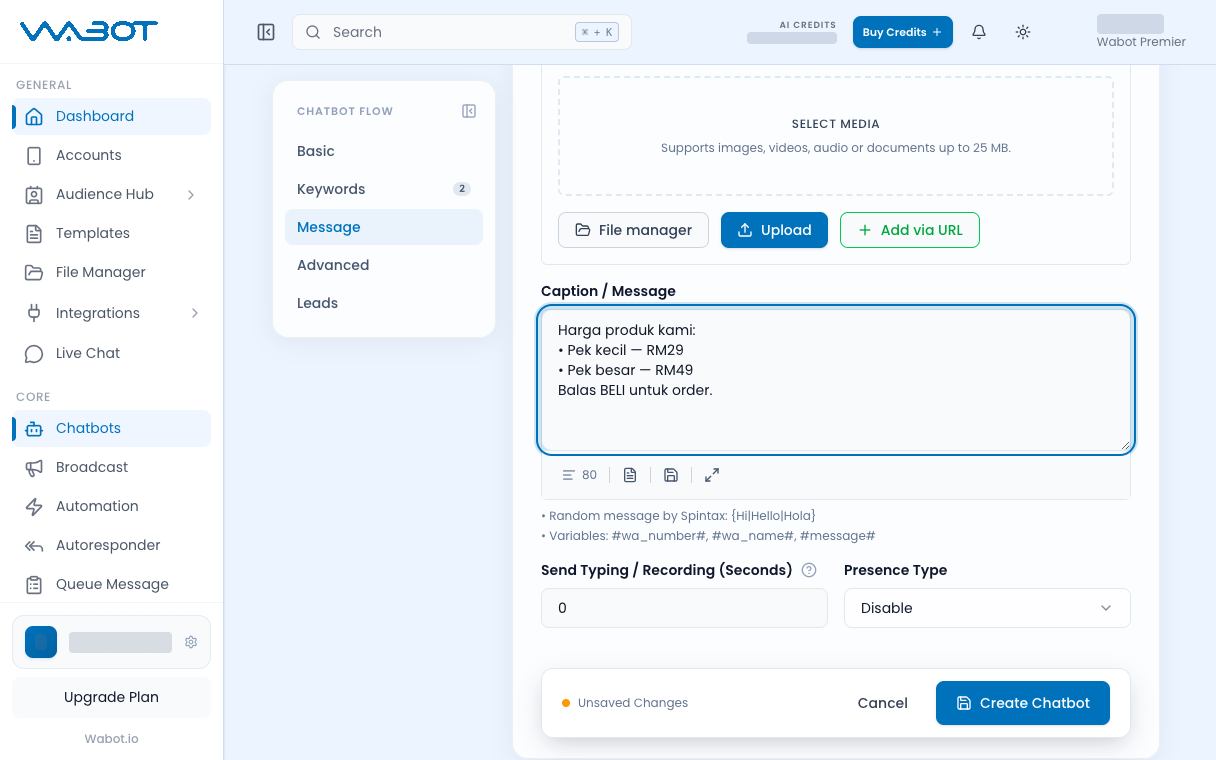Click Create Chatbot button

pos(1023,703)
